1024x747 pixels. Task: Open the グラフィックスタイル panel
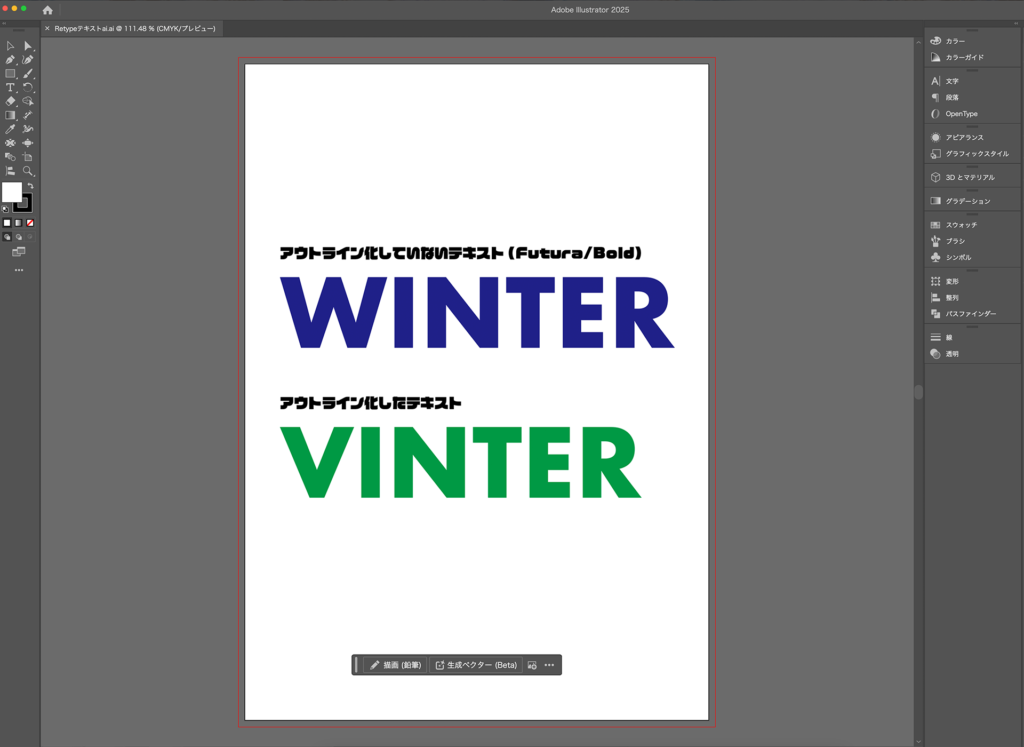pos(972,153)
